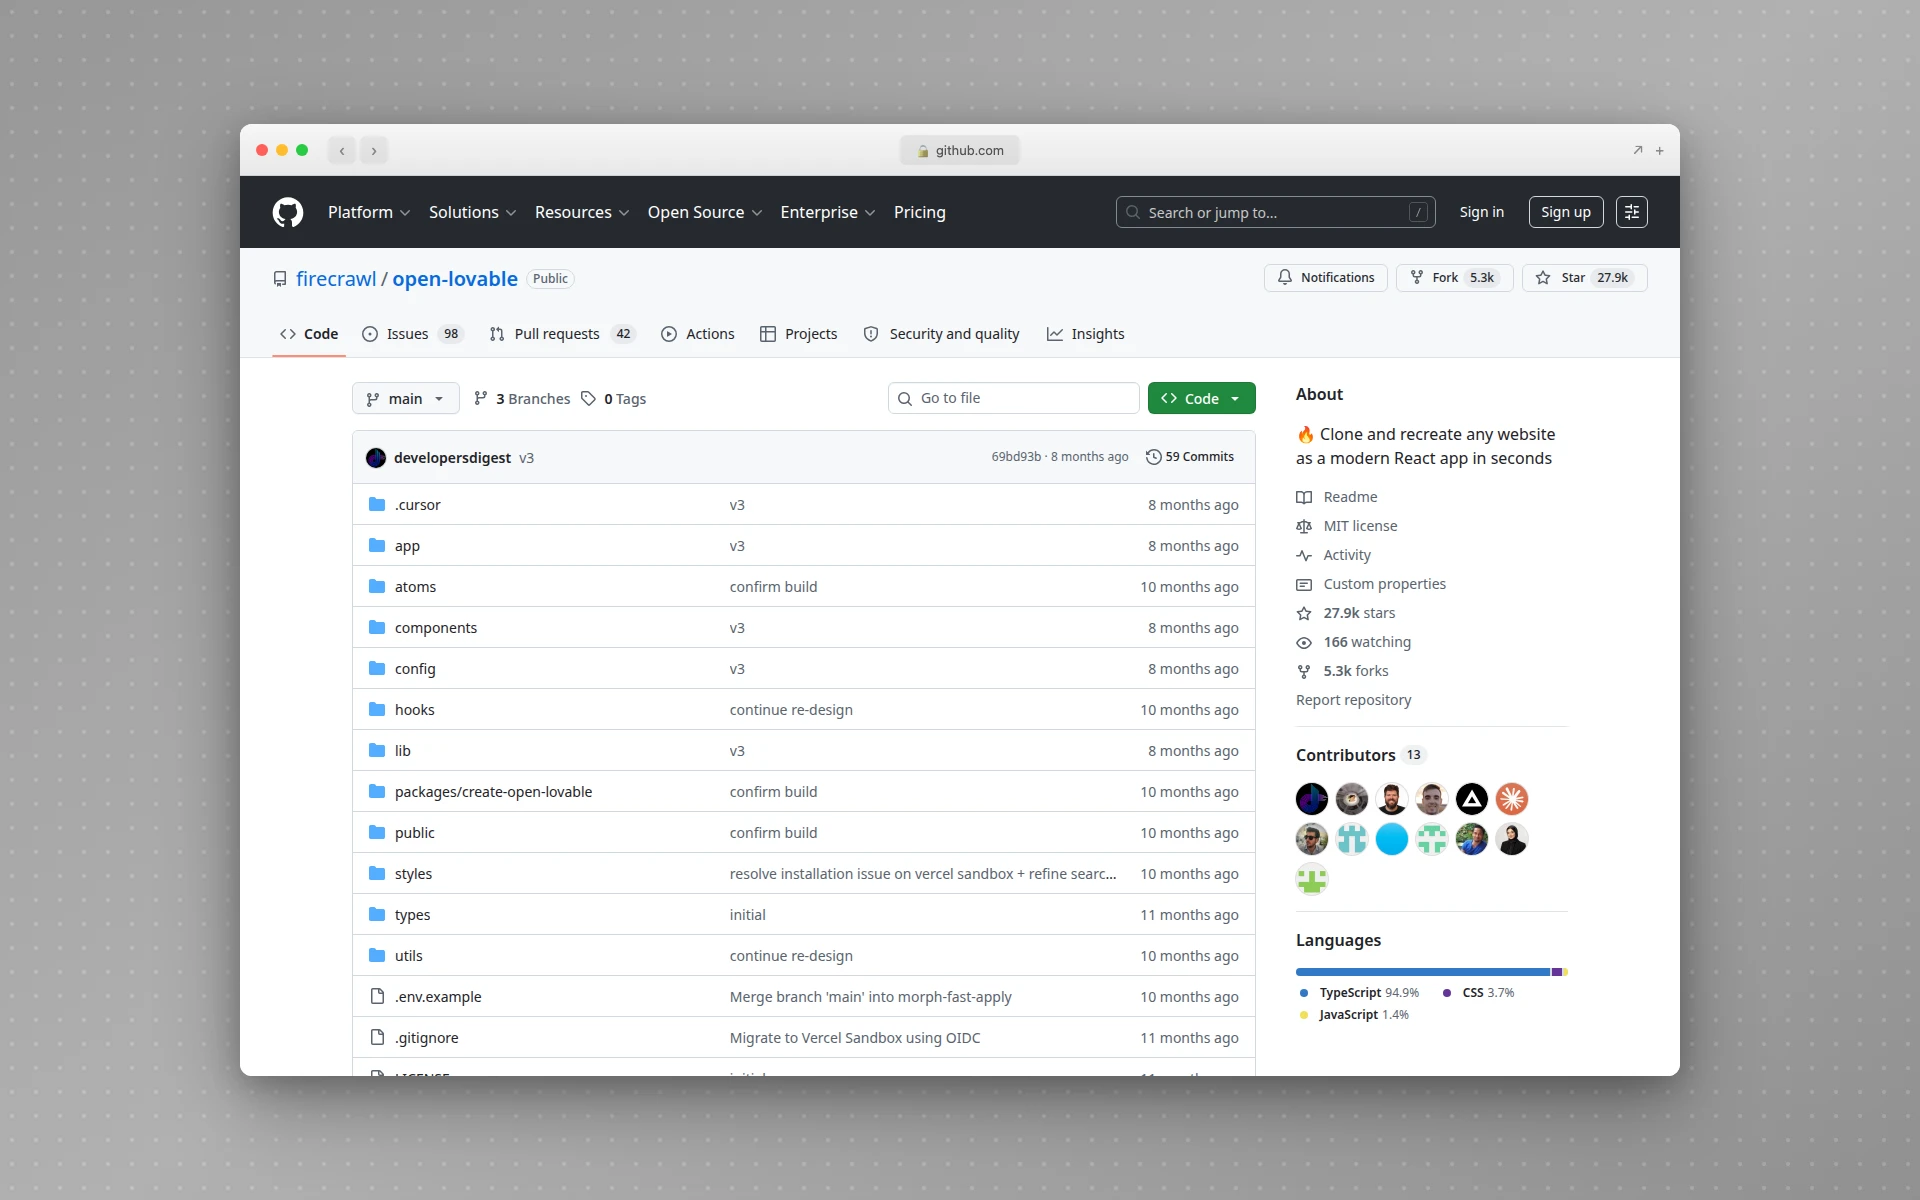Fork the open-lovable repository

pyautogui.click(x=1454, y=278)
